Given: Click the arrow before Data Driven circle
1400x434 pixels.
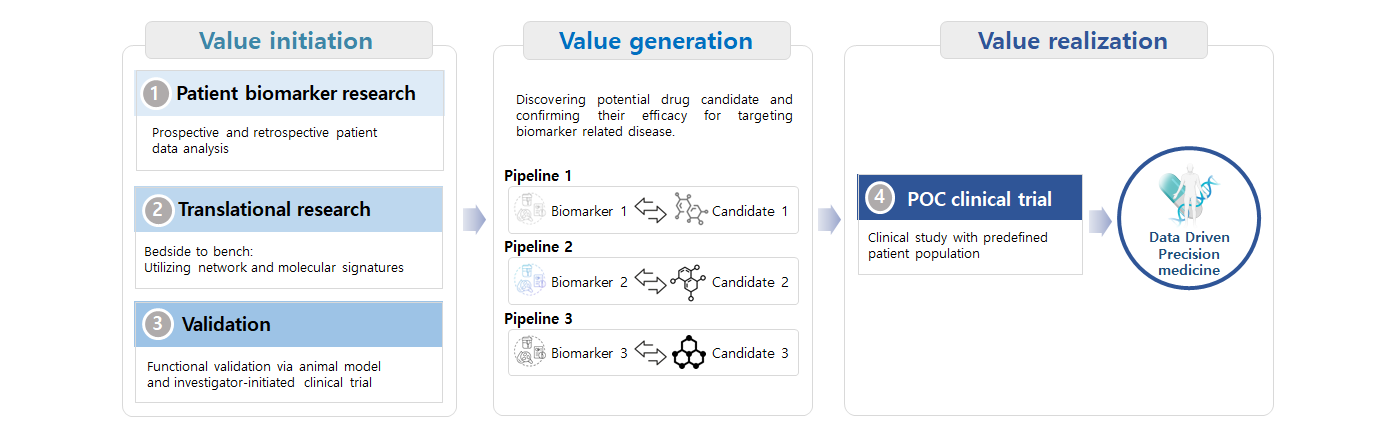Looking at the screenshot, I should pyautogui.click(x=1100, y=220).
